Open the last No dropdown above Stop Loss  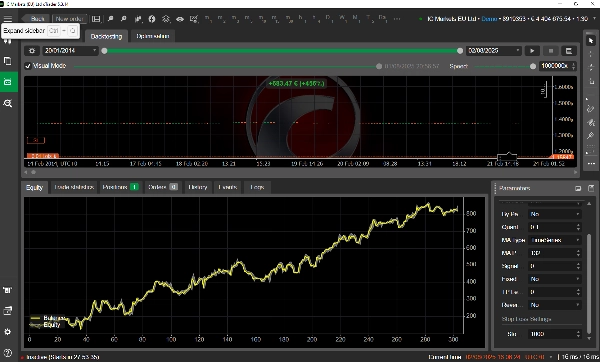coord(555,305)
